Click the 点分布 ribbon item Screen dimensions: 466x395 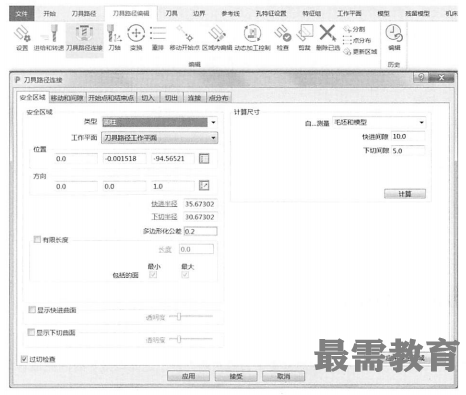pyautogui.click(x=357, y=40)
